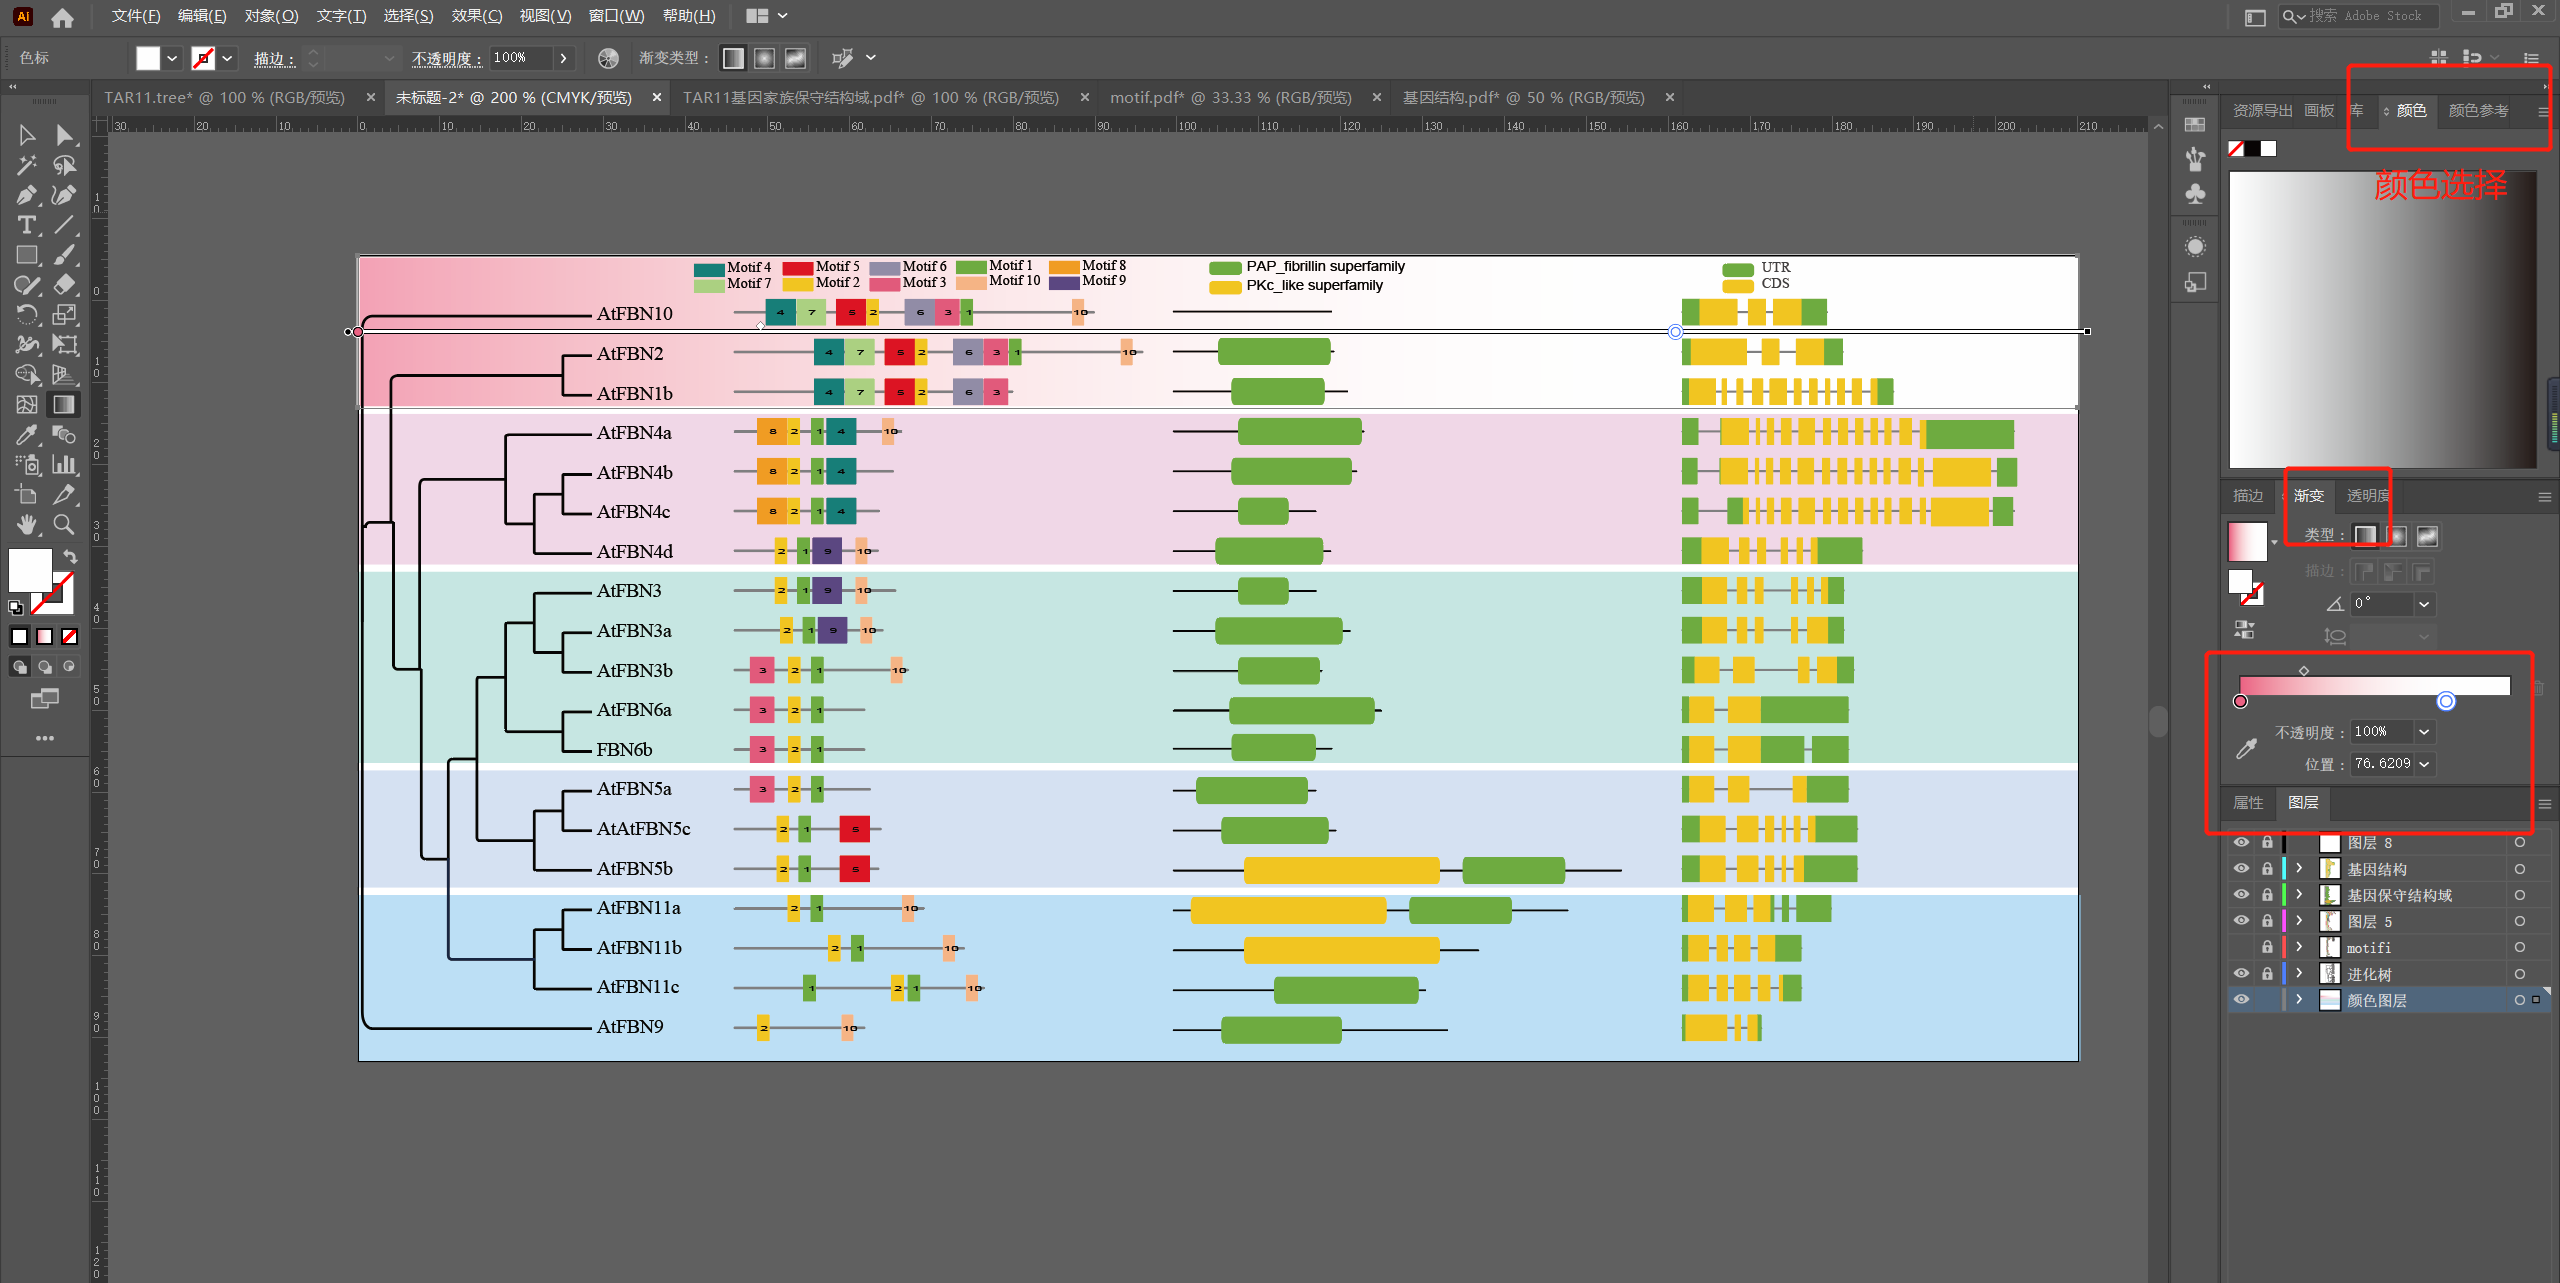Select the Gradient tool in toolbar
Viewport: 2560px width, 1283px height.
click(64, 405)
